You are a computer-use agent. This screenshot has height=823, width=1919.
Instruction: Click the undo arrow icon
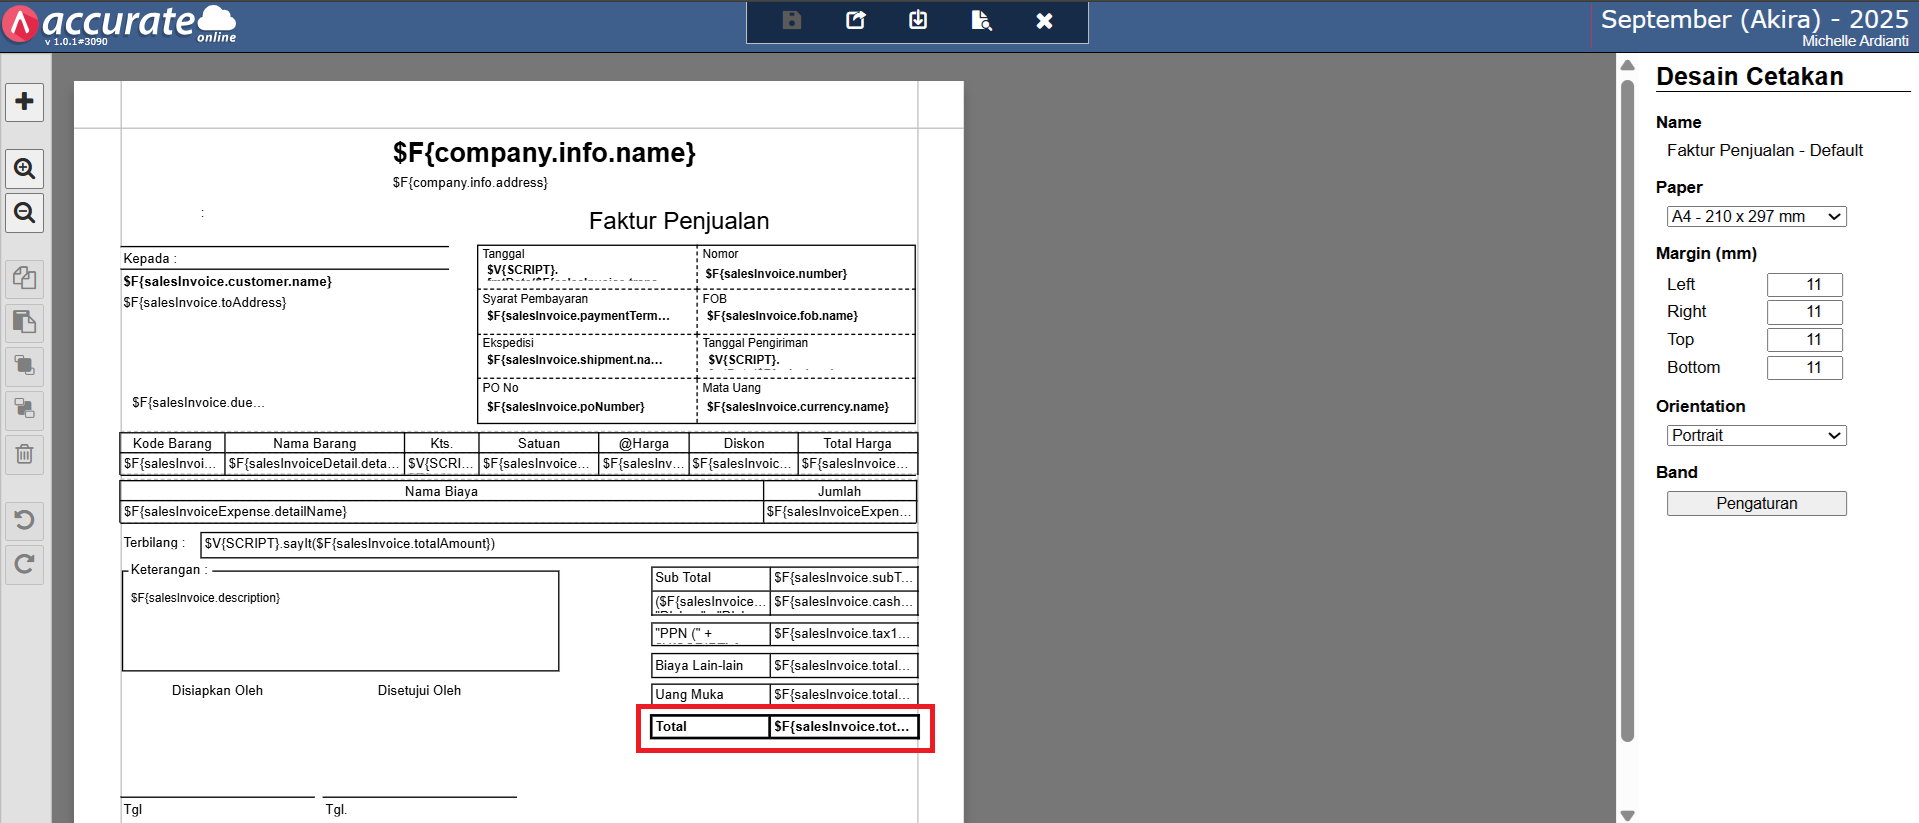click(x=25, y=520)
